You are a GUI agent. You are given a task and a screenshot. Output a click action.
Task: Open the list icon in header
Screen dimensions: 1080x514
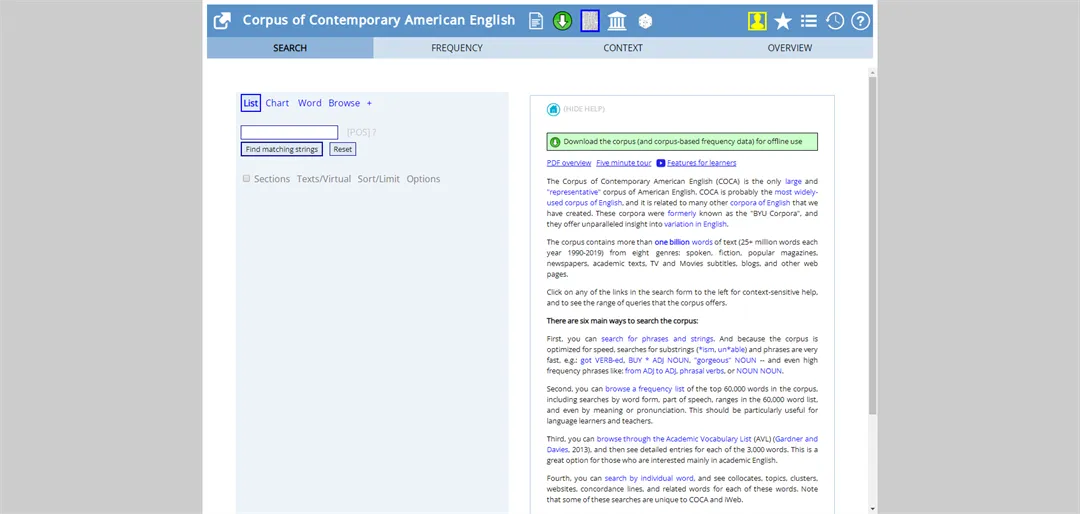coord(809,21)
